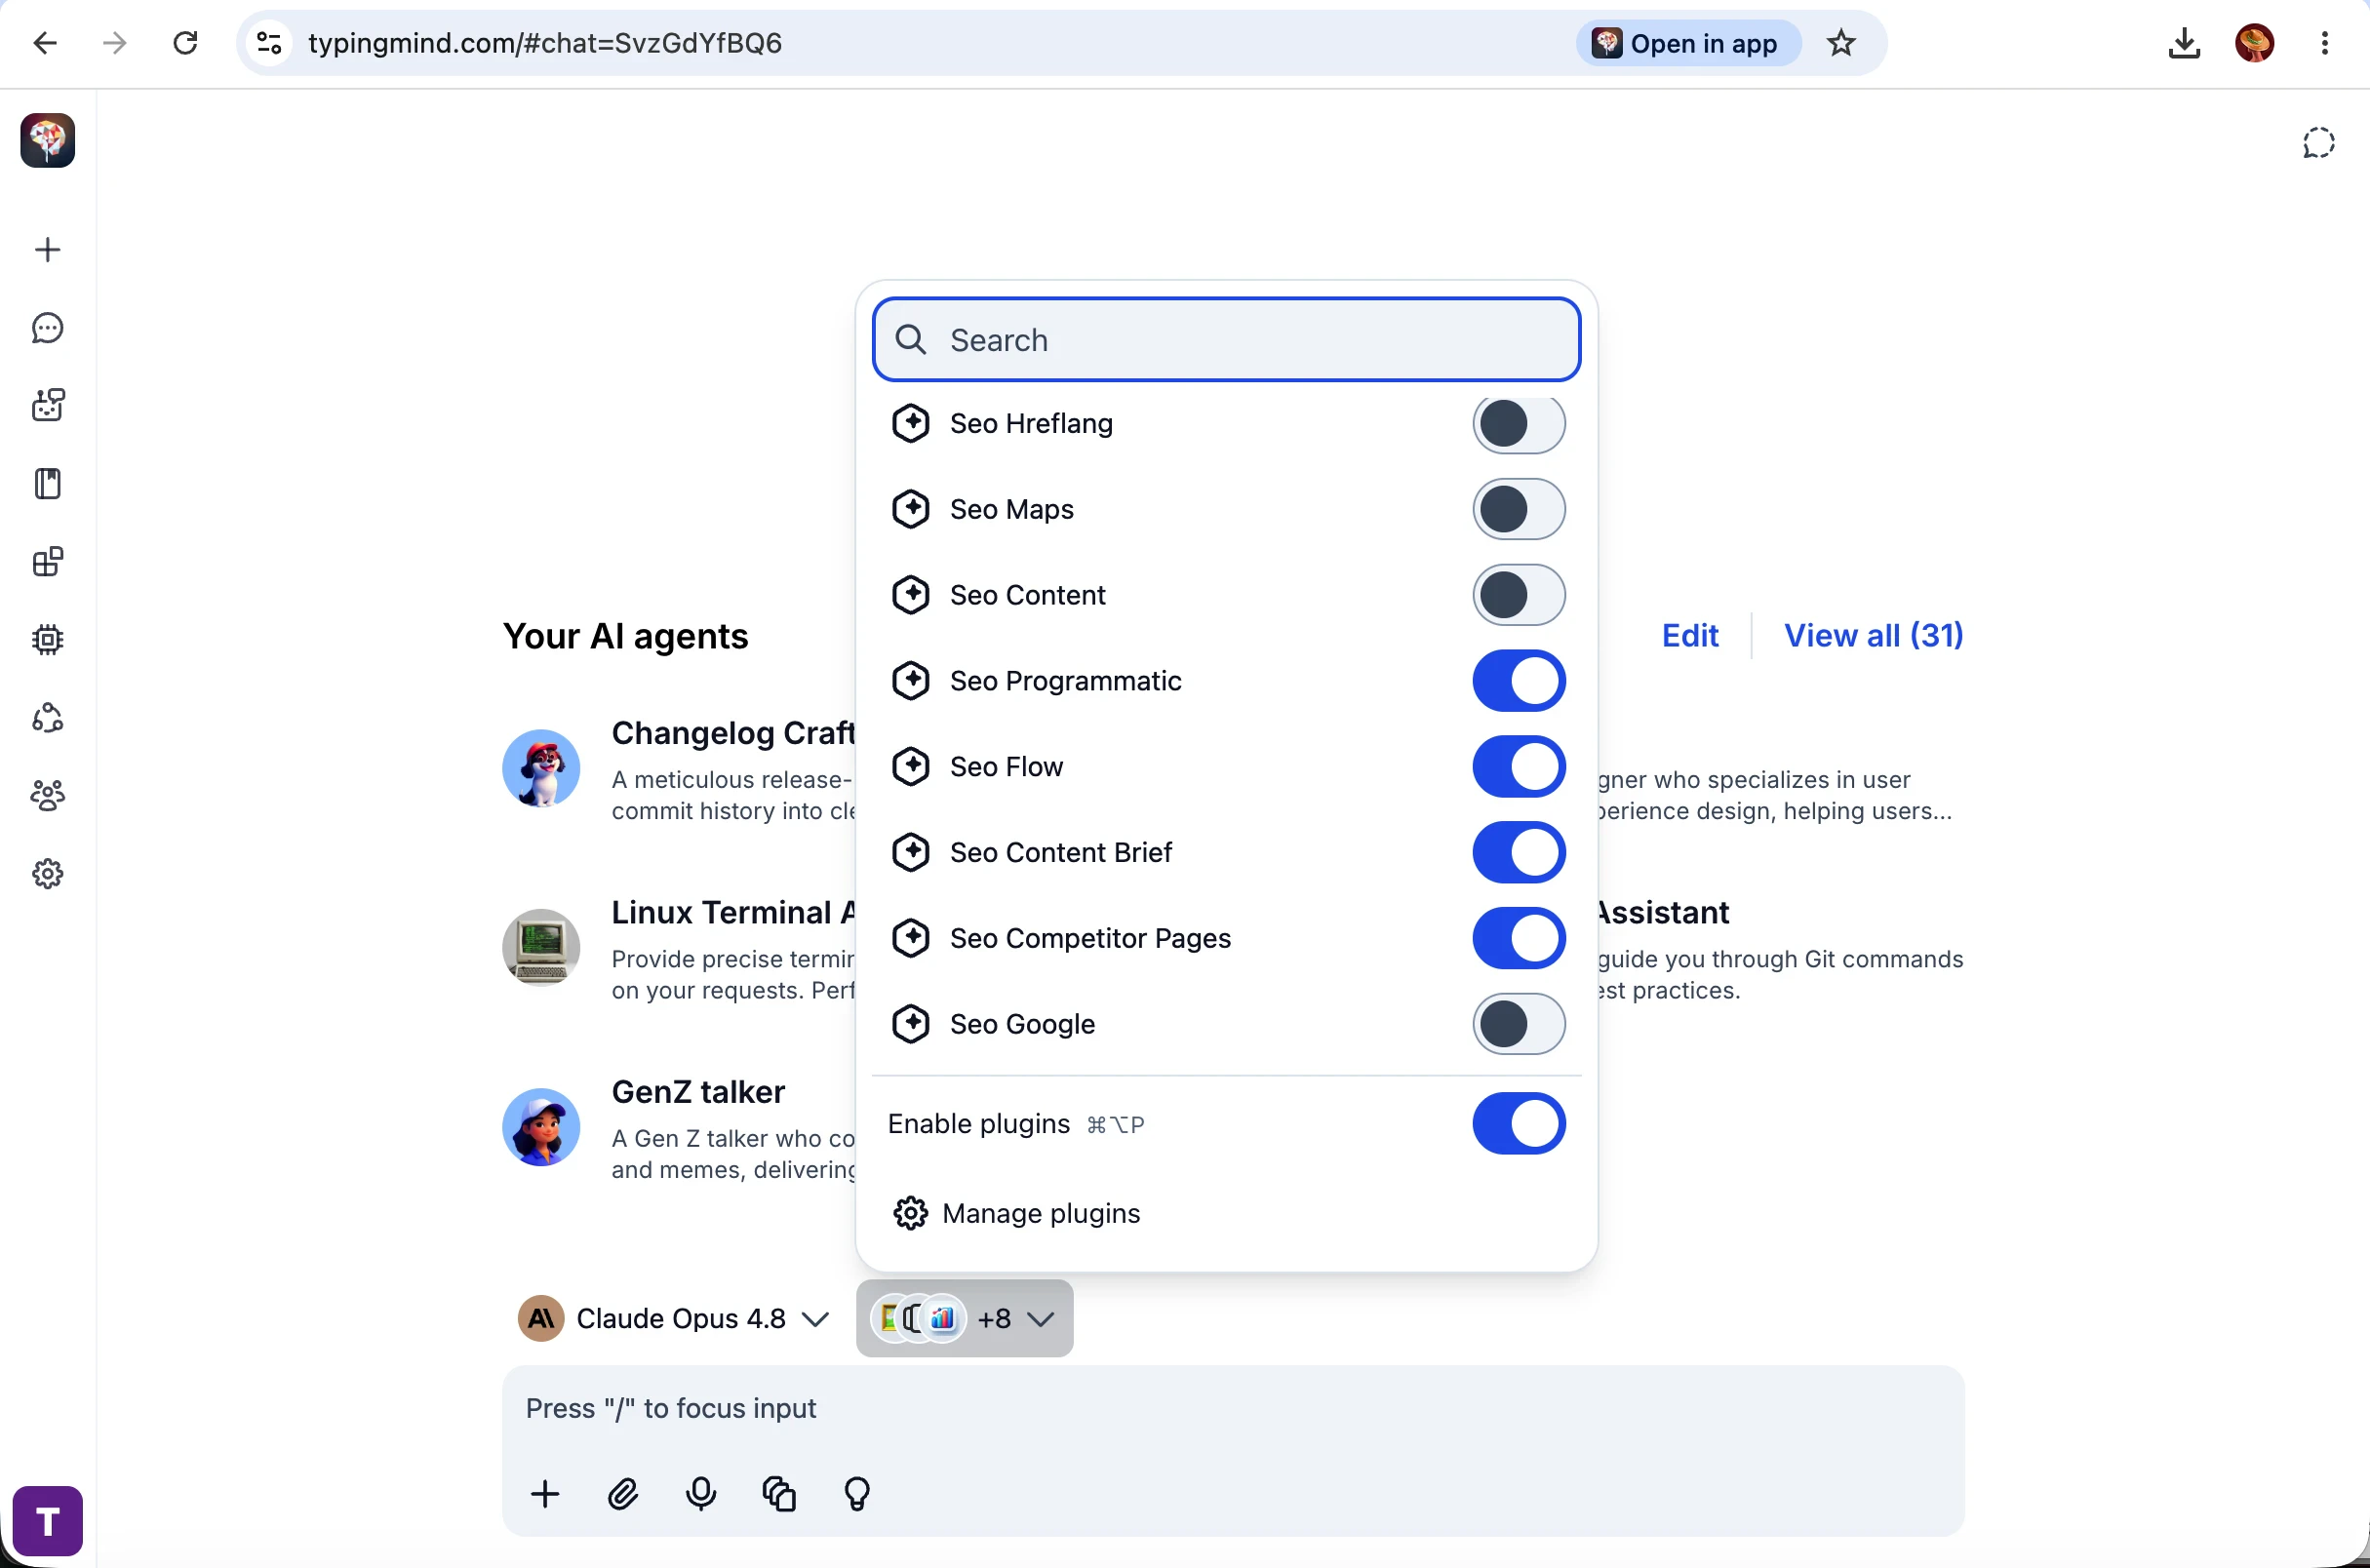2370x1568 pixels.
Task: Reload the page with the refresh icon
Action: (x=185, y=43)
